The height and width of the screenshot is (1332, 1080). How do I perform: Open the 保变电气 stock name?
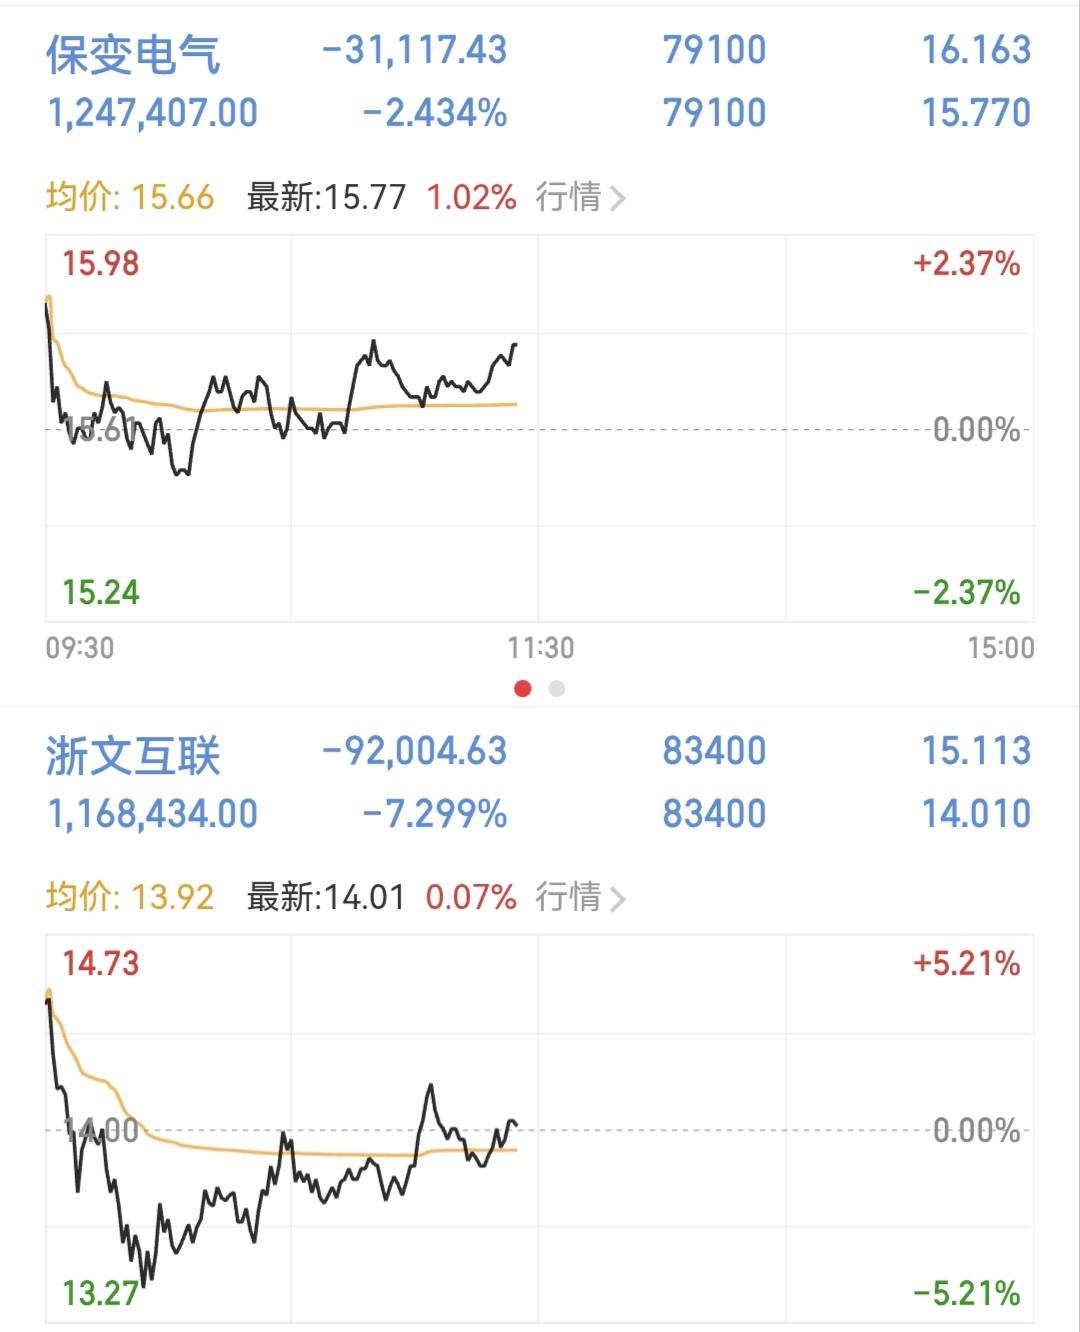pos(133,54)
